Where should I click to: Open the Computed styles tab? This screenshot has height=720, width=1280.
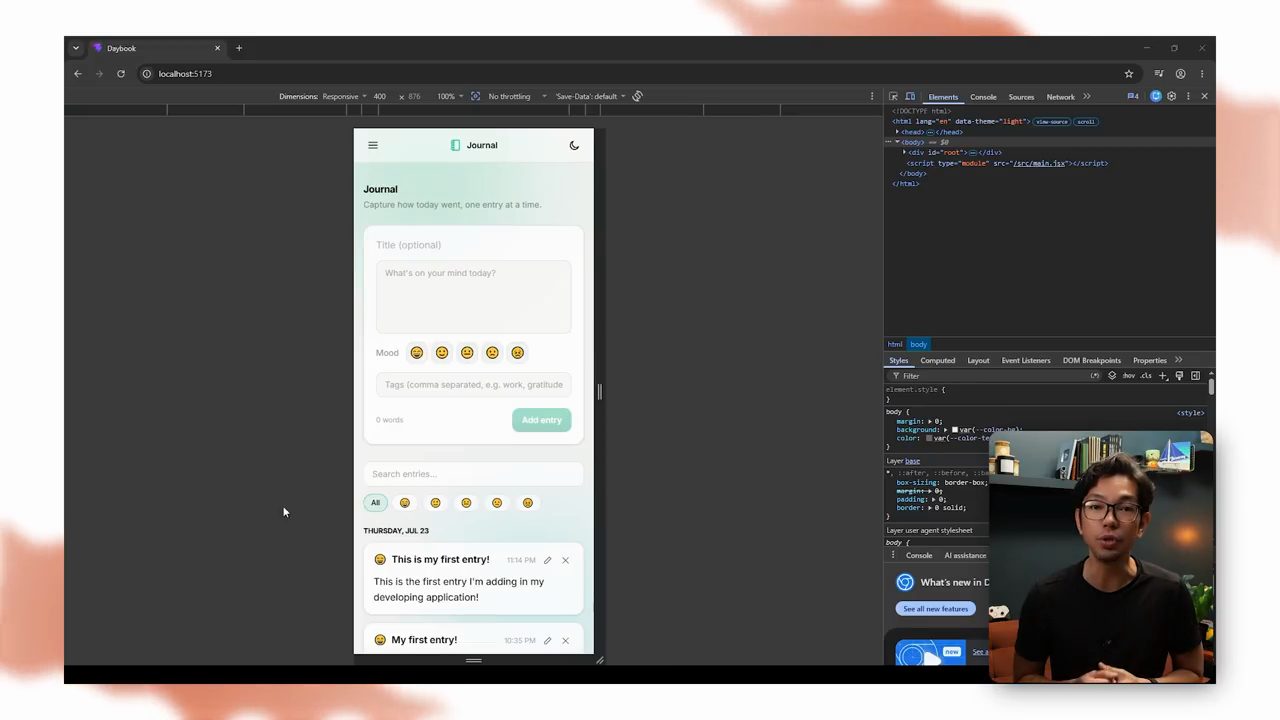[x=938, y=361]
